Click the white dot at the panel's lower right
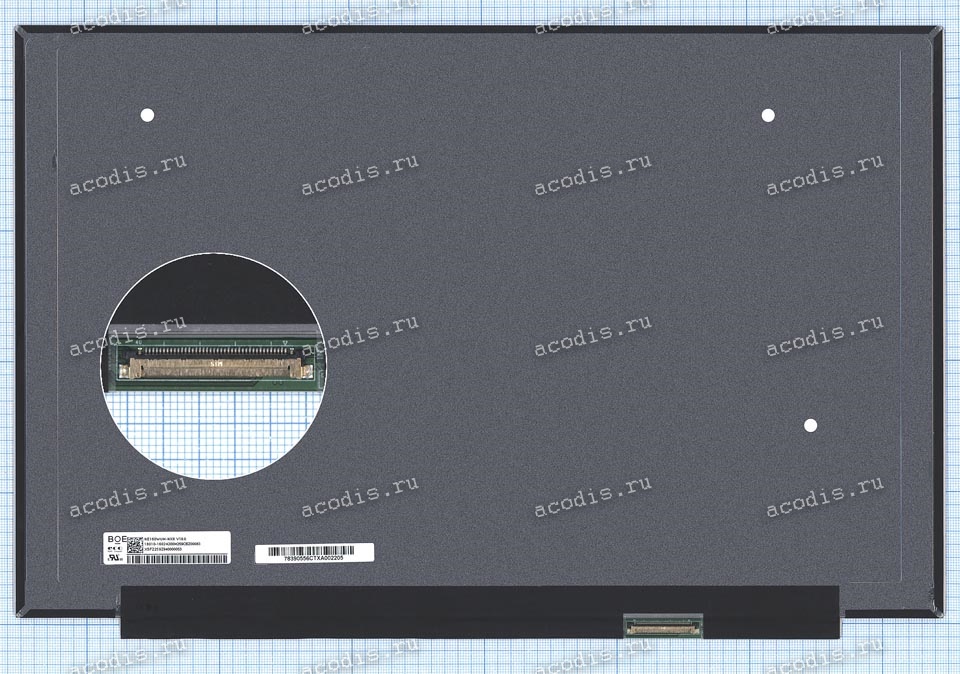This screenshot has width=960, height=674. (x=810, y=425)
